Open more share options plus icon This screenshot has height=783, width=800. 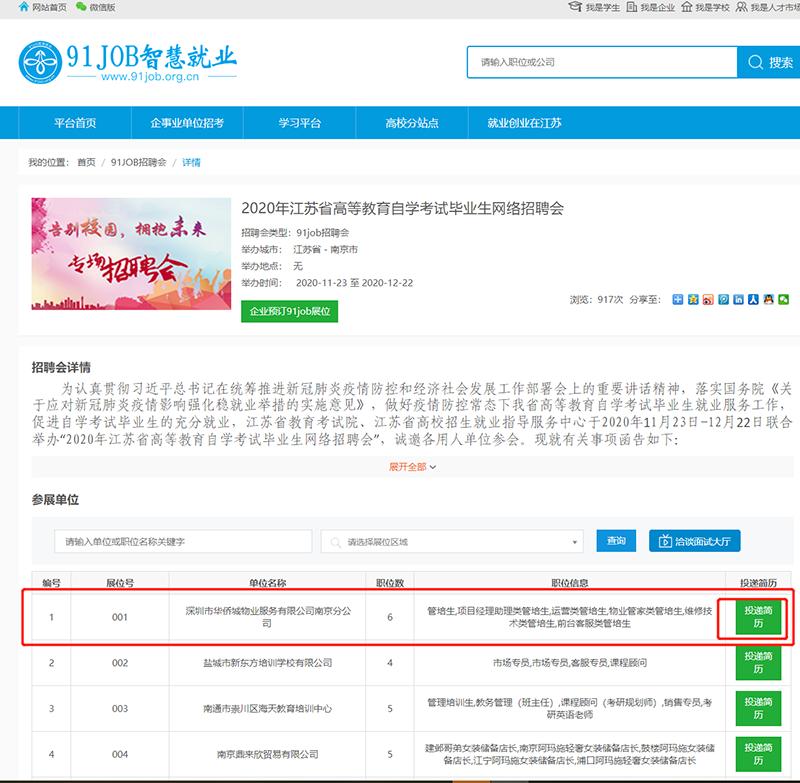pos(678,299)
